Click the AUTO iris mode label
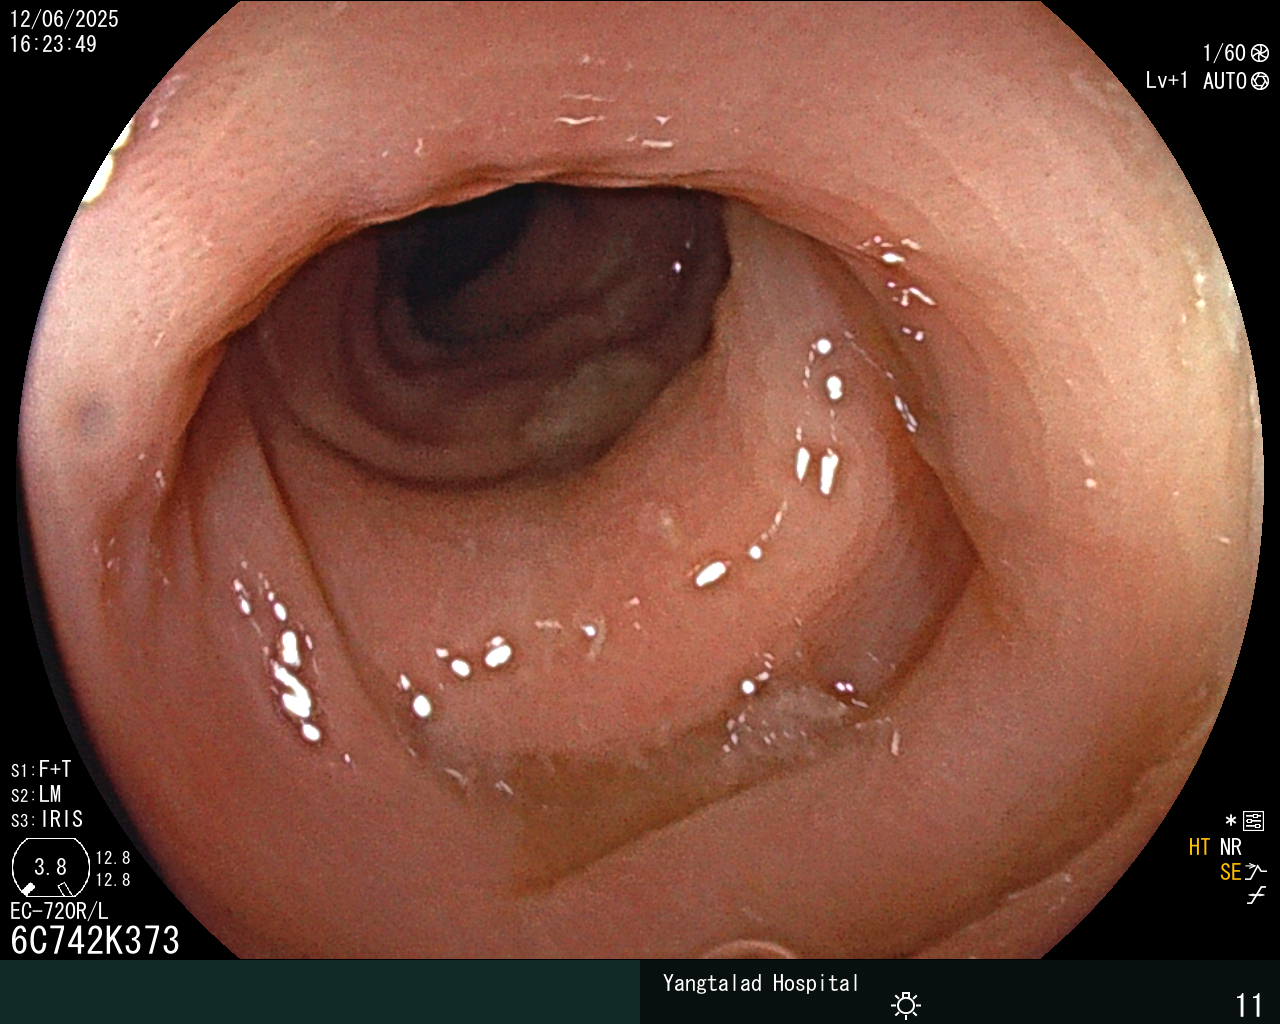This screenshot has width=1280, height=1024. pyautogui.click(x=1225, y=81)
